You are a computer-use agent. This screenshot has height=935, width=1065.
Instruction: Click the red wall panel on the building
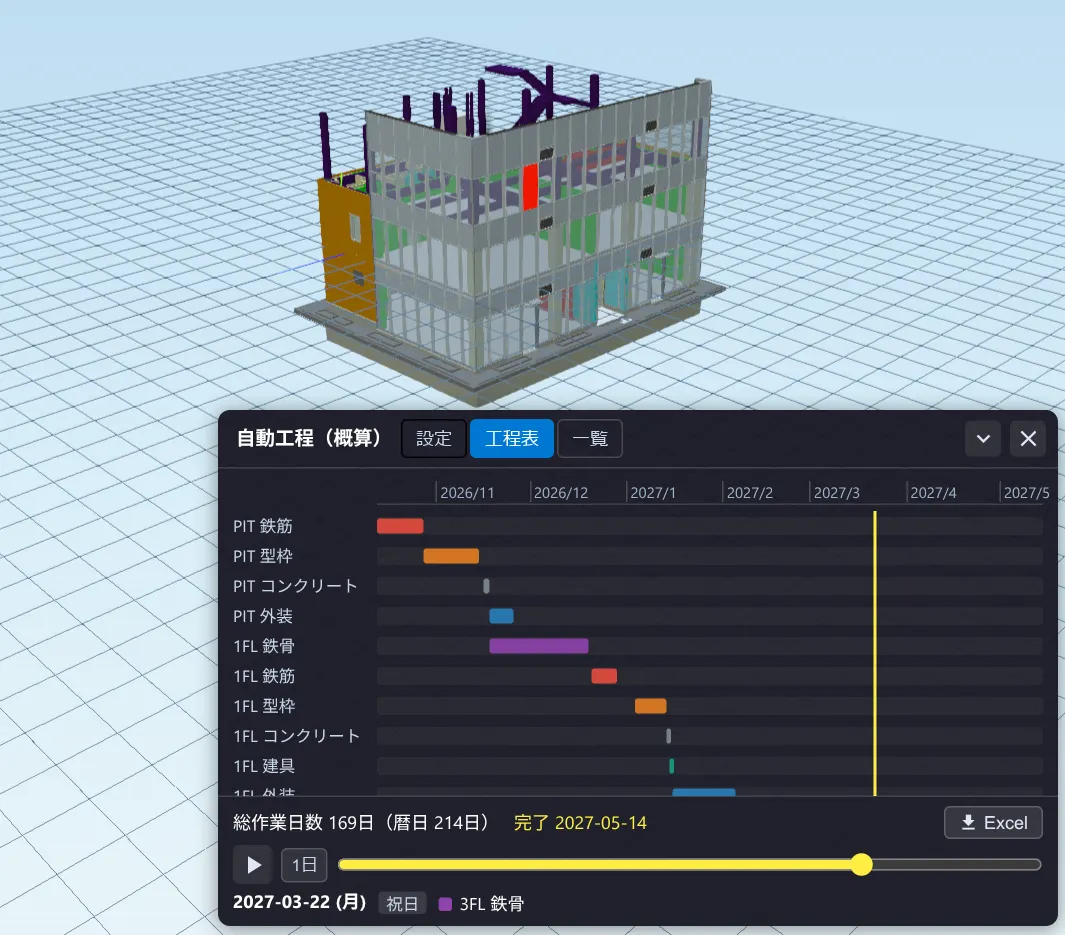click(x=530, y=186)
